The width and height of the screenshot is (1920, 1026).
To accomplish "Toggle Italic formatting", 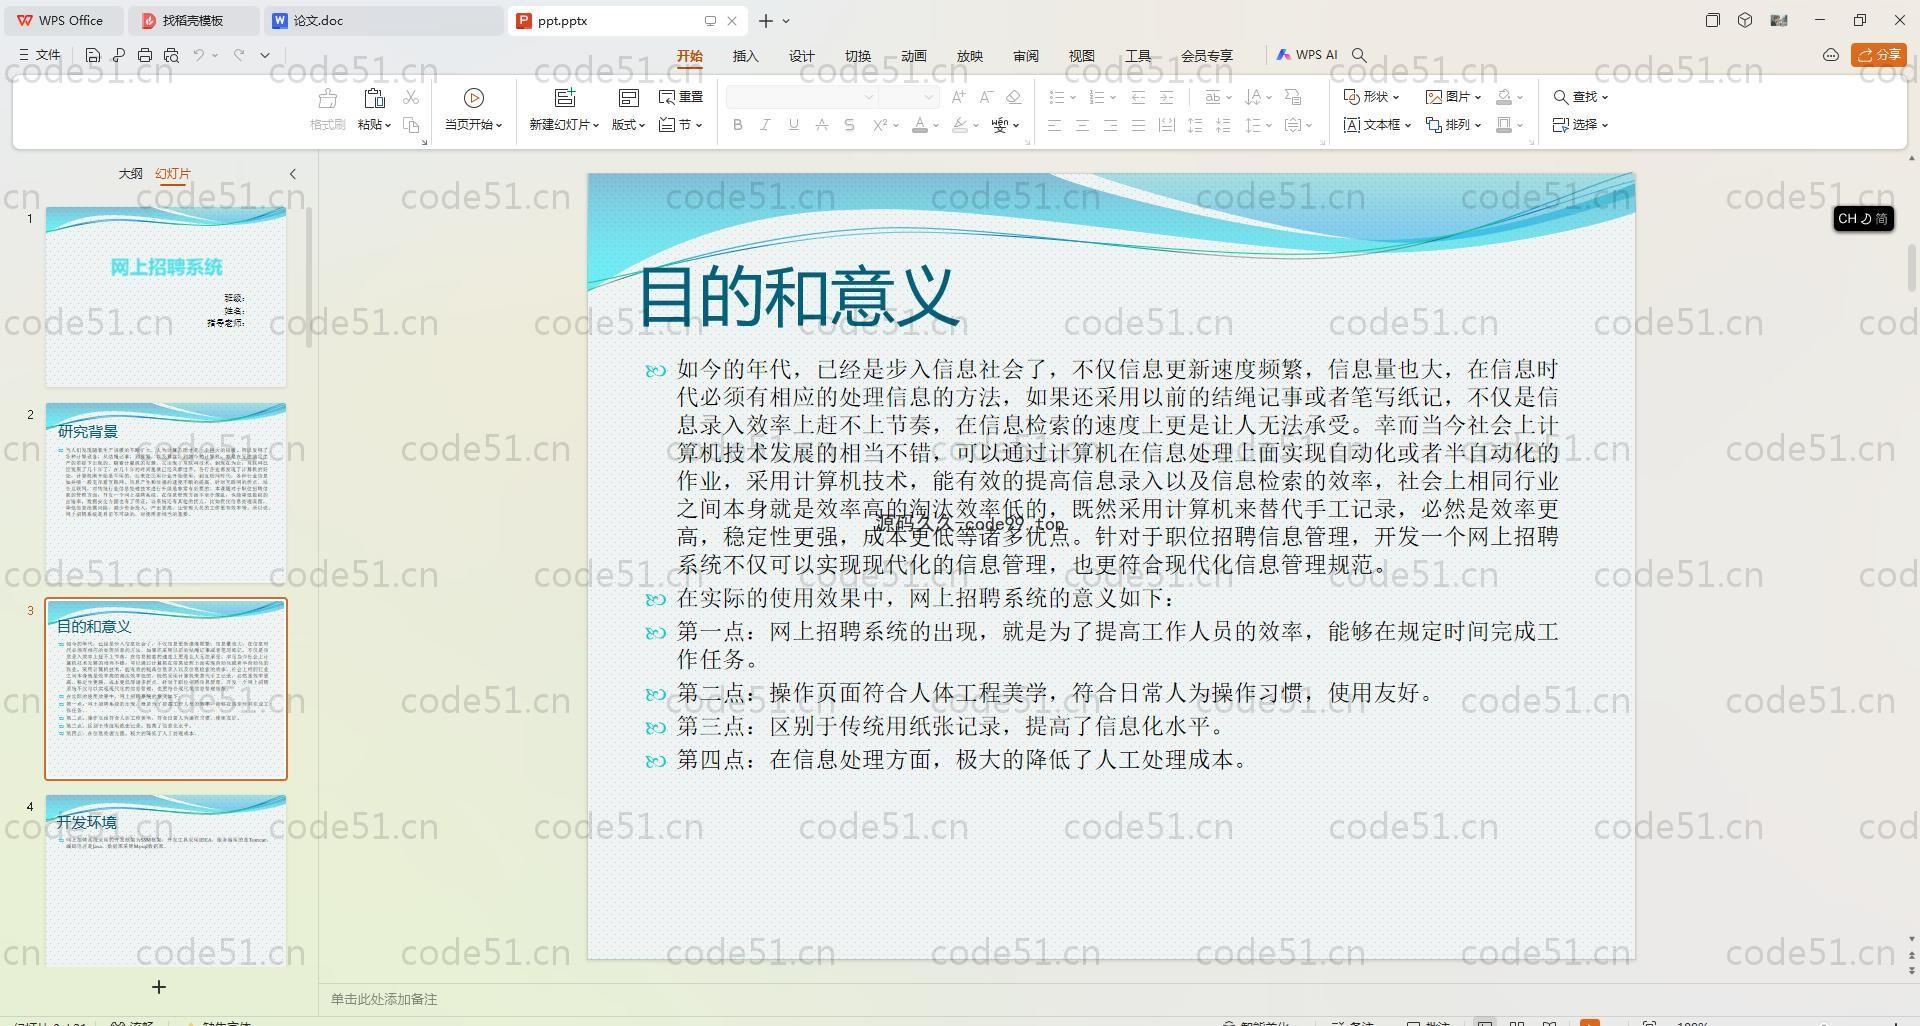I will click(765, 125).
